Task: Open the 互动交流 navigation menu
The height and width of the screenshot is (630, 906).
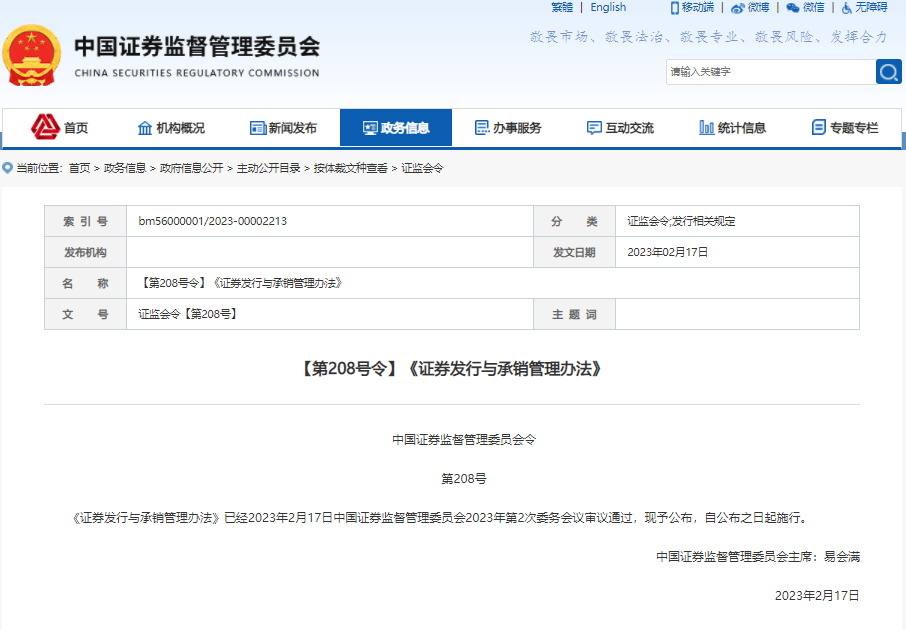Action: pyautogui.click(x=620, y=128)
